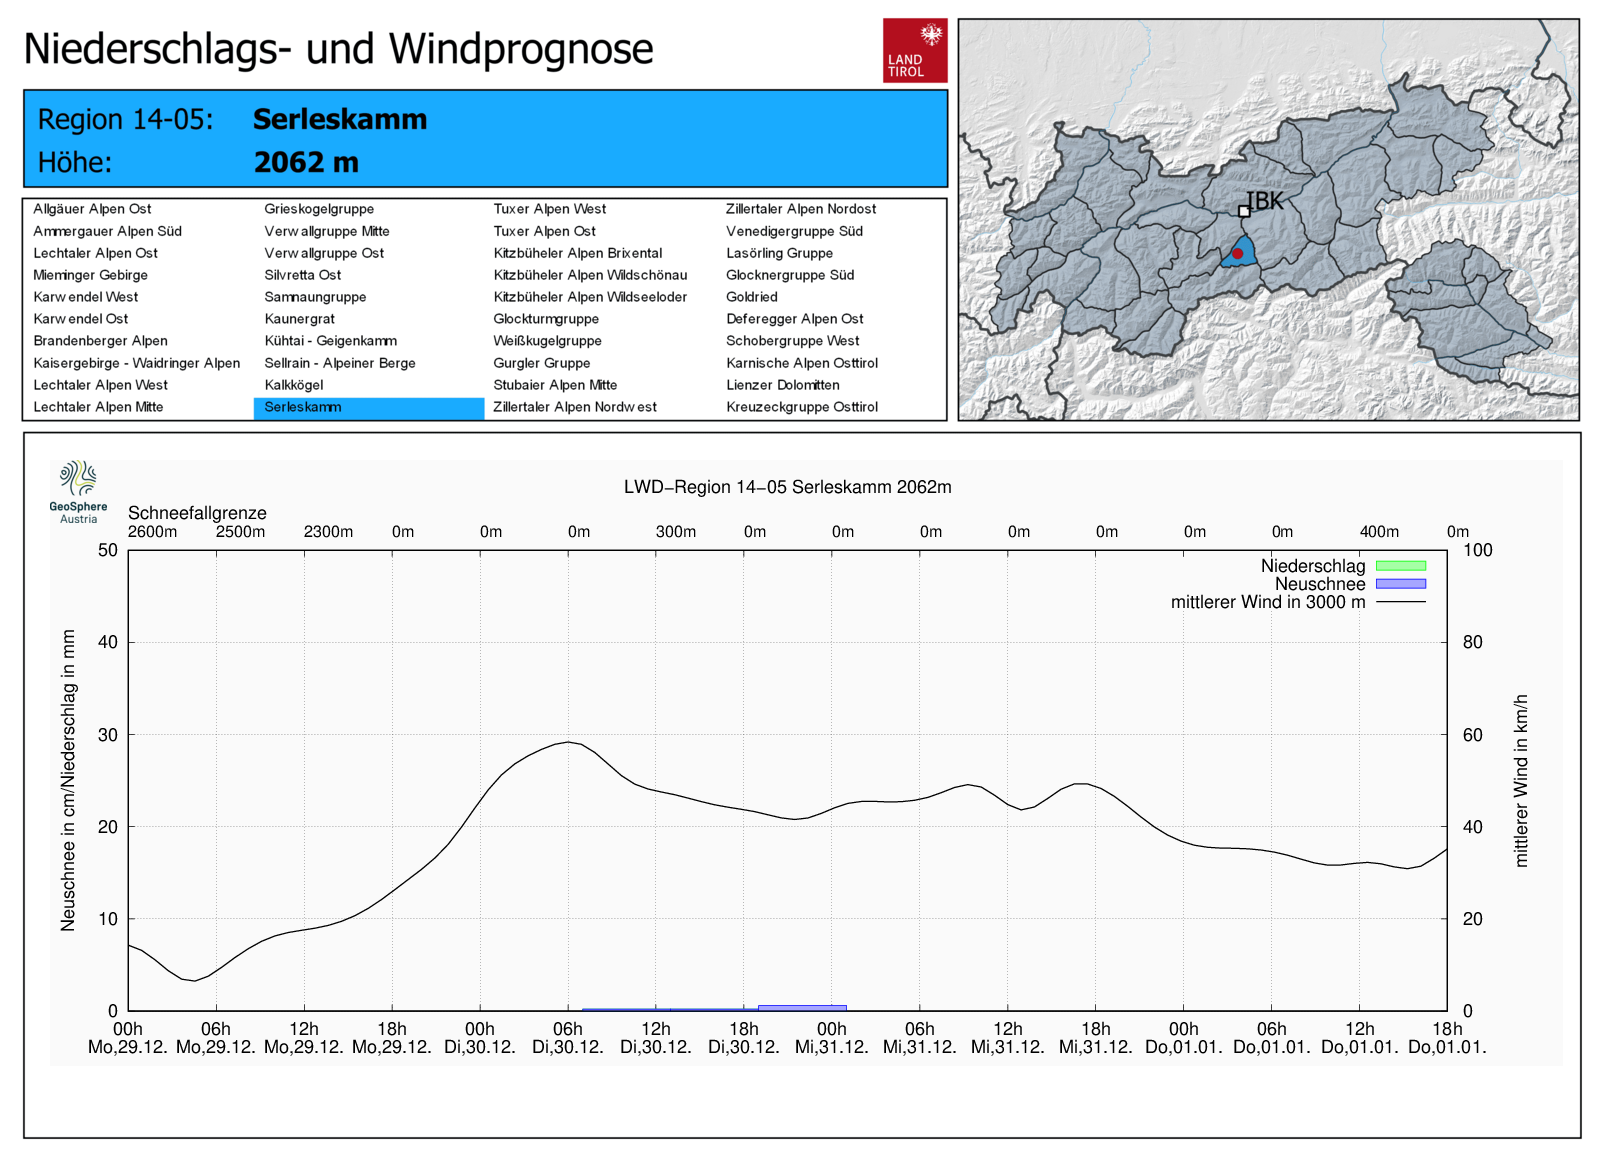This screenshot has height=1153, width=1600.
Task: Click the blue Neuschnee legend swatch
Action: click(x=1401, y=584)
